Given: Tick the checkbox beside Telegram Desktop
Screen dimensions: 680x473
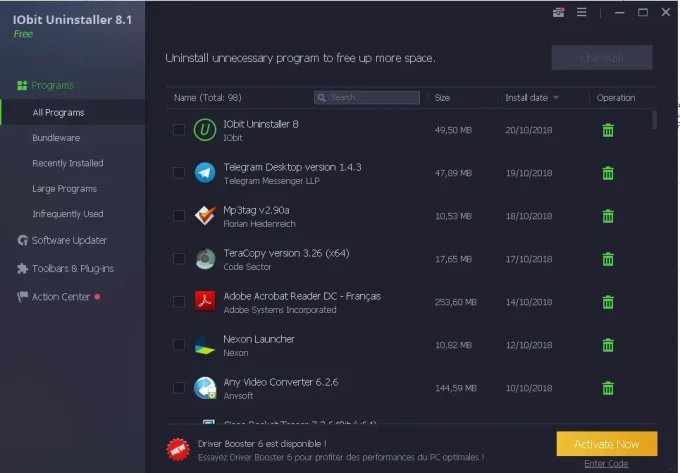Looking at the screenshot, I should [x=179, y=173].
